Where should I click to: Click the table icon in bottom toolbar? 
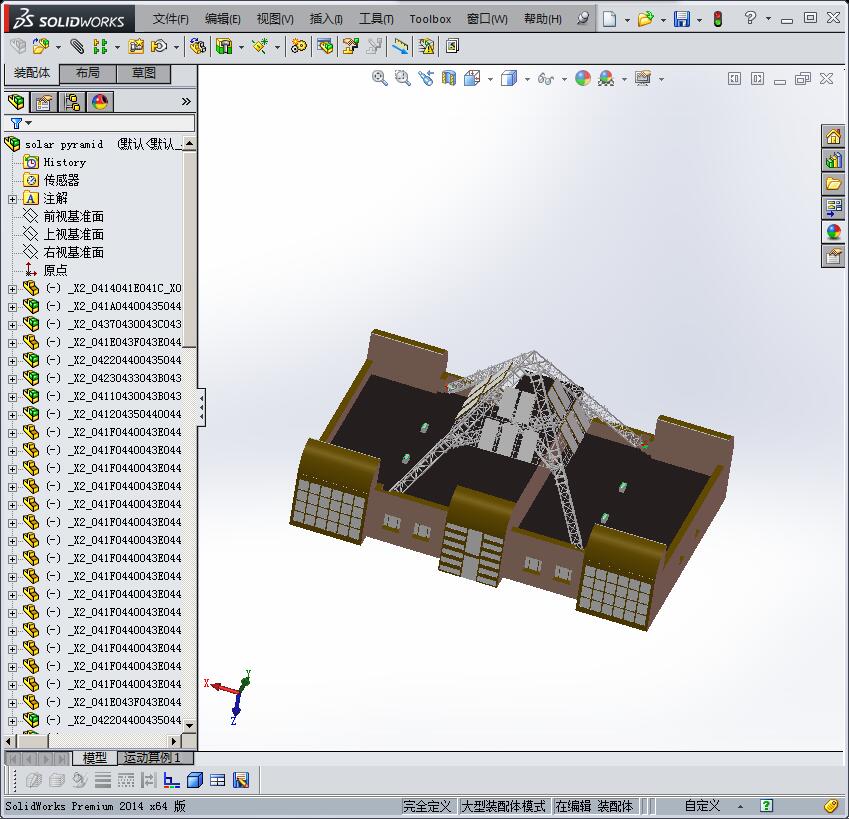(x=218, y=780)
